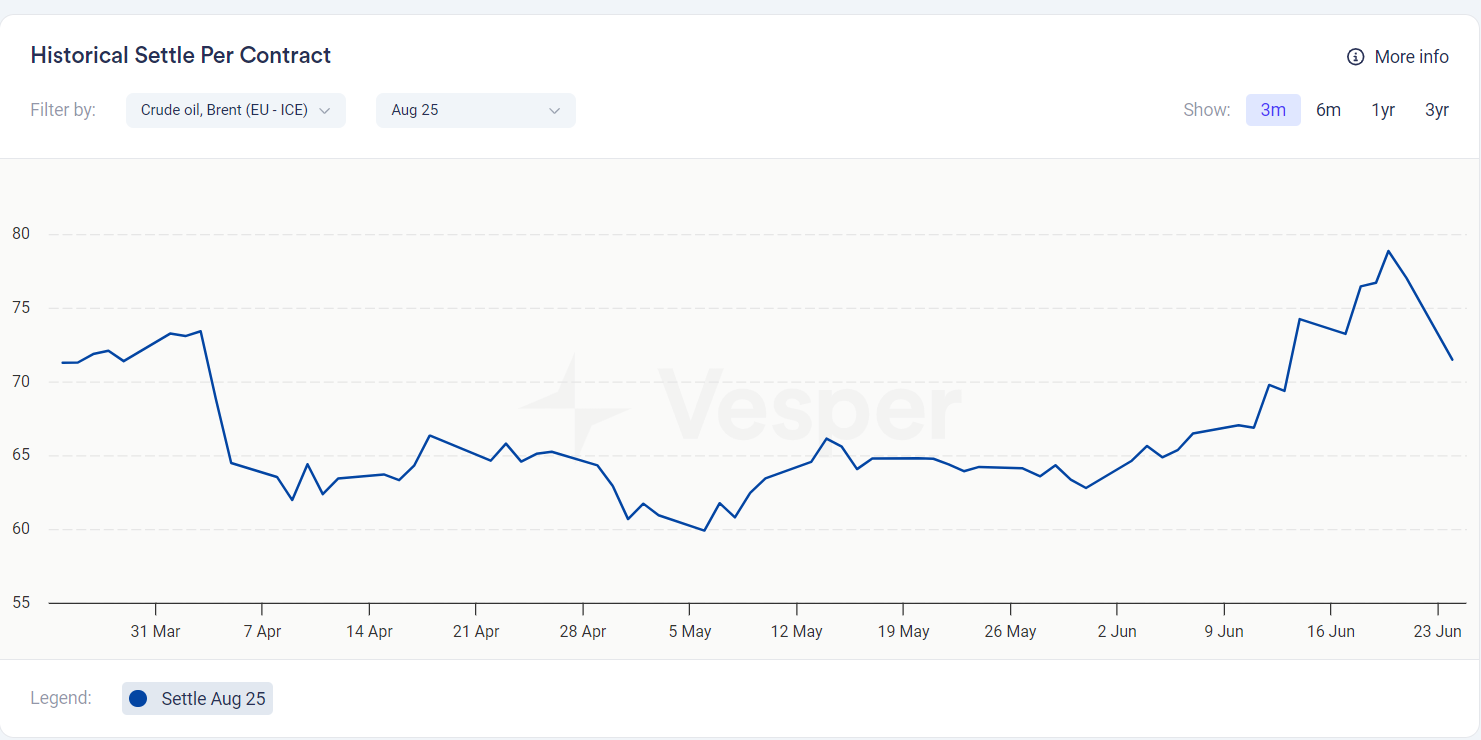The image size is (1481, 740).
Task: Open the Crude oil, Brent commodity dropdown
Action: pos(224,110)
